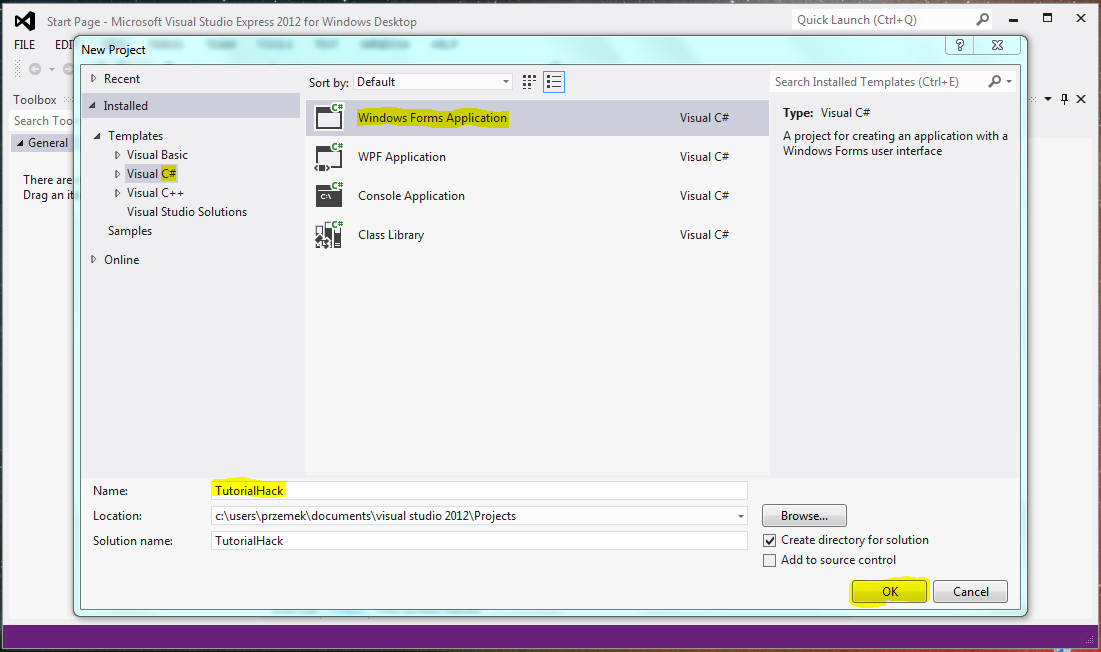This screenshot has width=1101, height=652.
Task: Click the Installed section label
Action: tap(126, 106)
